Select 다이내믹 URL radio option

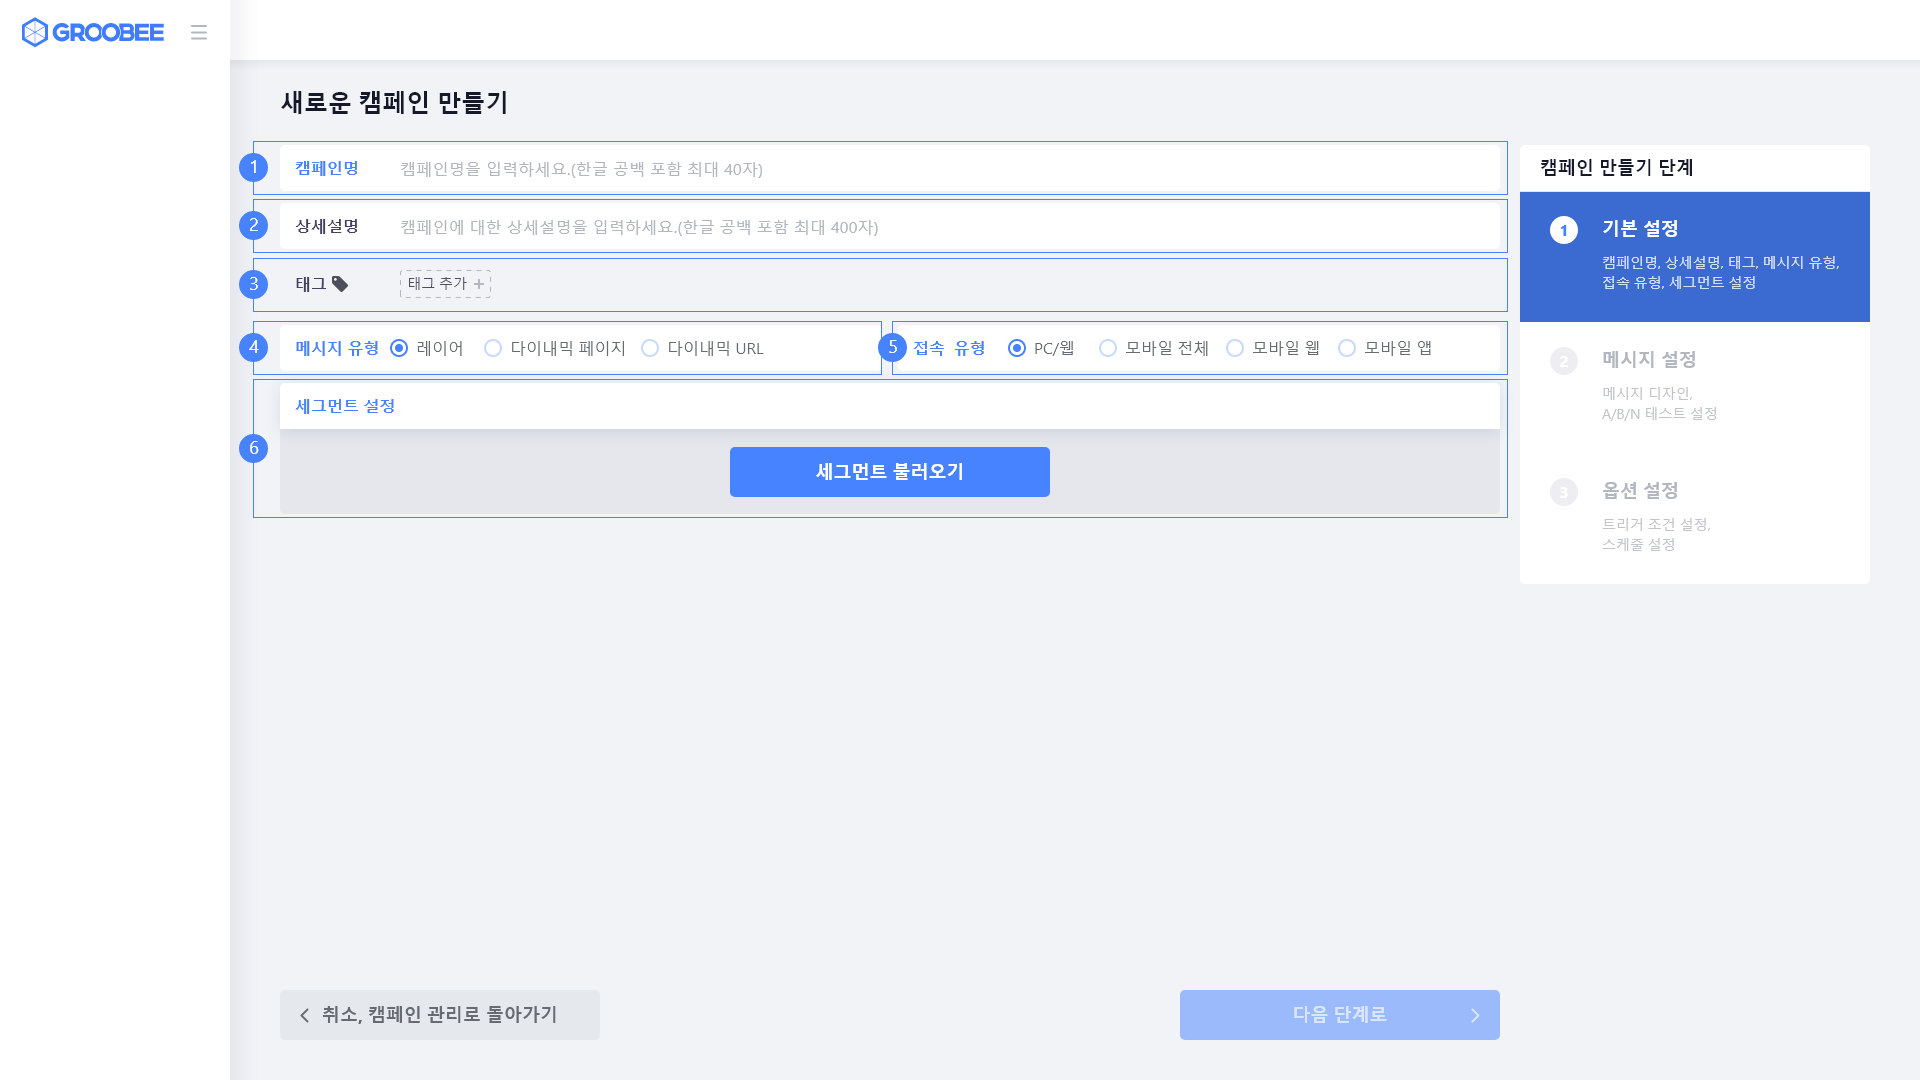[x=650, y=348]
